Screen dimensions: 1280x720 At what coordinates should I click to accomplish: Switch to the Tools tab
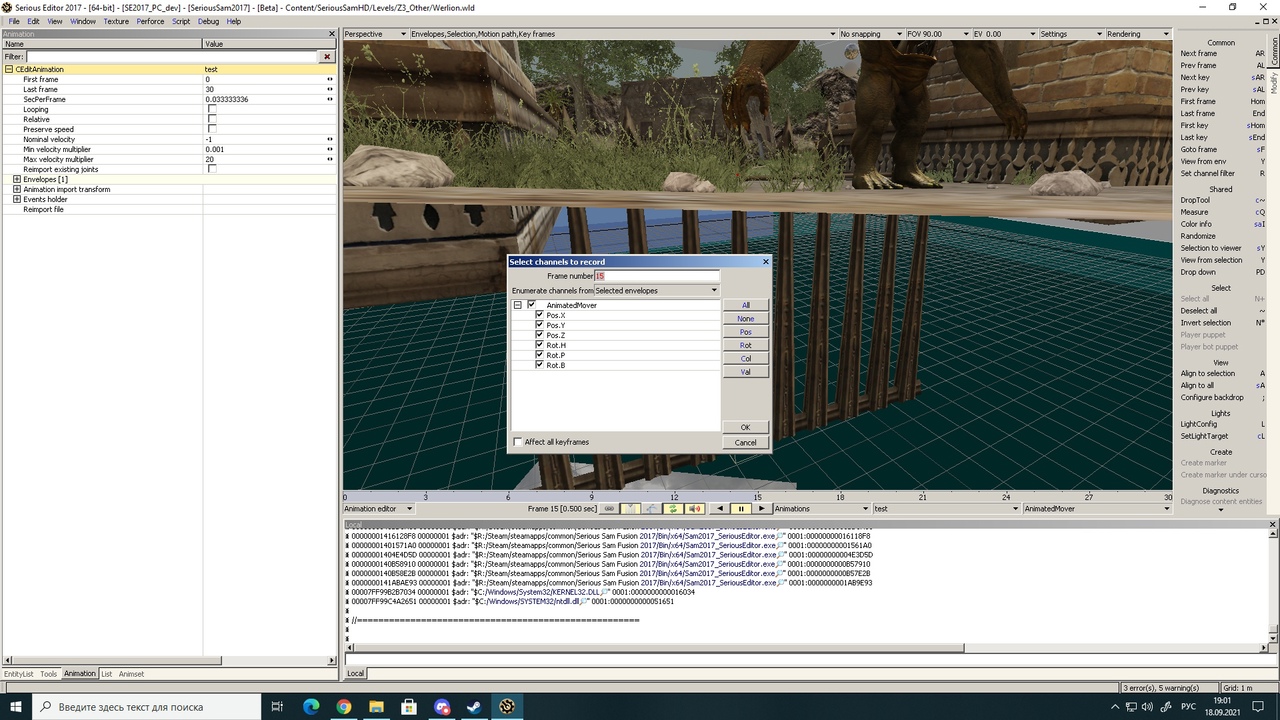[x=48, y=674]
